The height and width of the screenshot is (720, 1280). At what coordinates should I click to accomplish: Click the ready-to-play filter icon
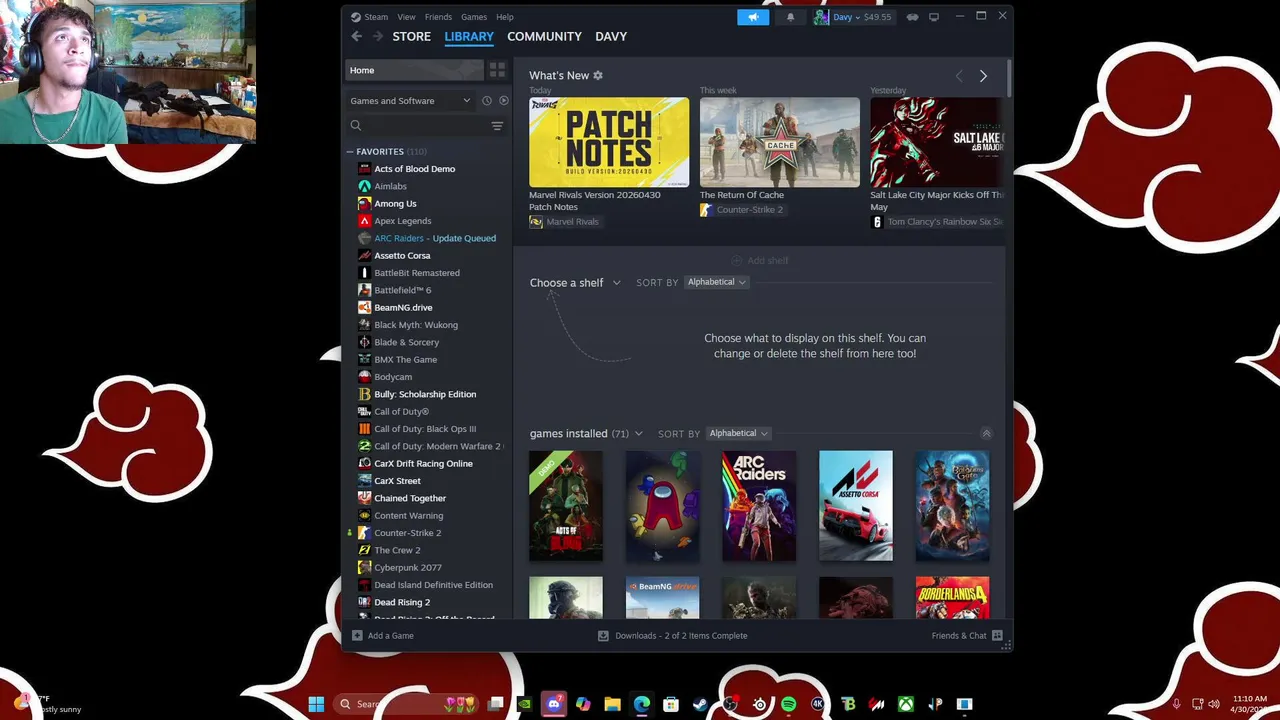(504, 100)
